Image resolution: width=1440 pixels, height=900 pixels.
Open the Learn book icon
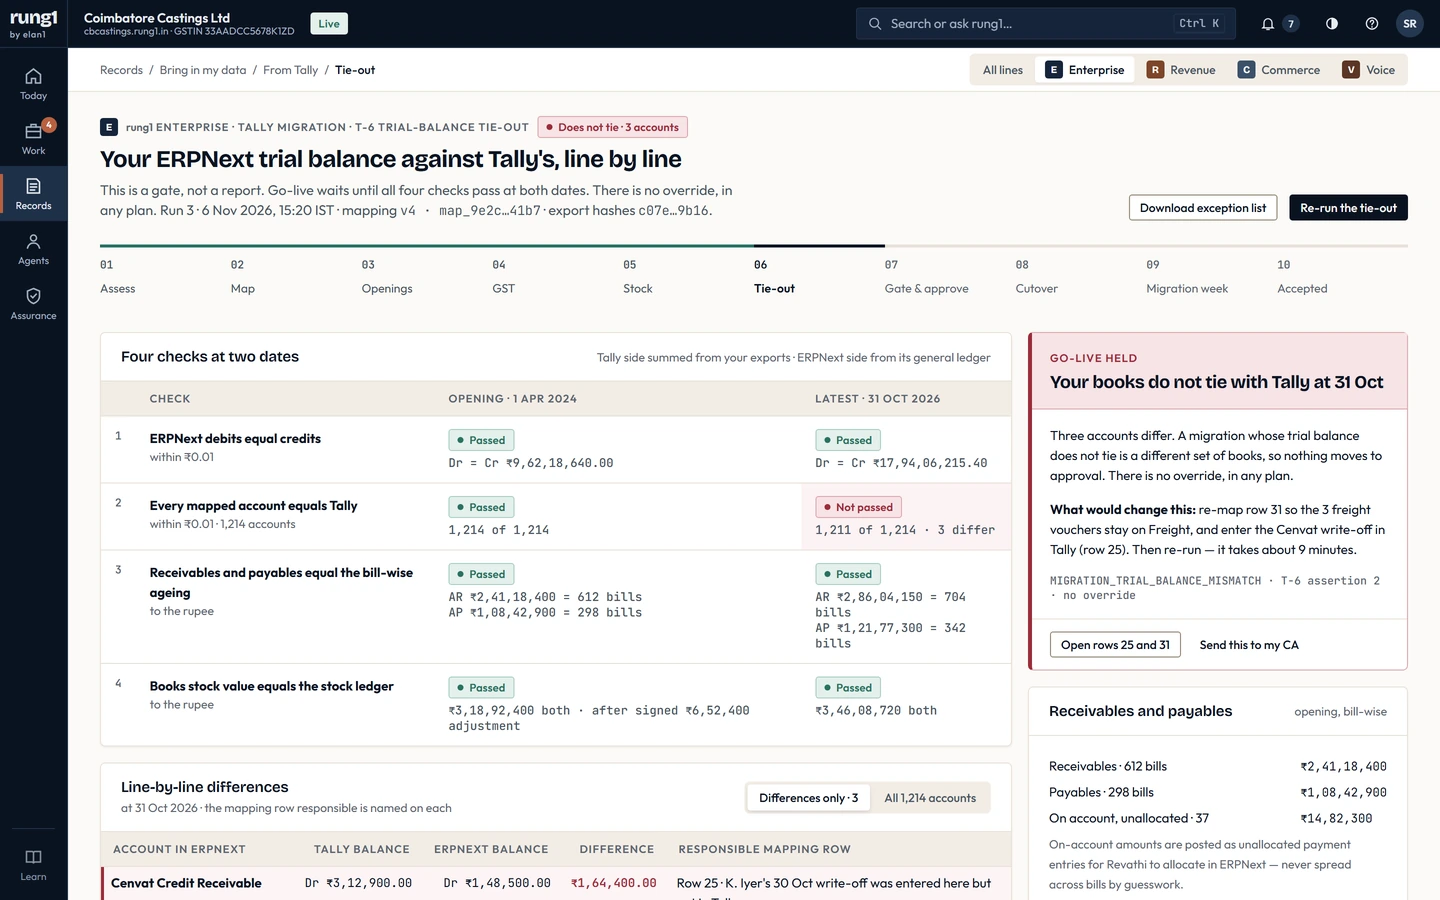[x=33, y=865]
